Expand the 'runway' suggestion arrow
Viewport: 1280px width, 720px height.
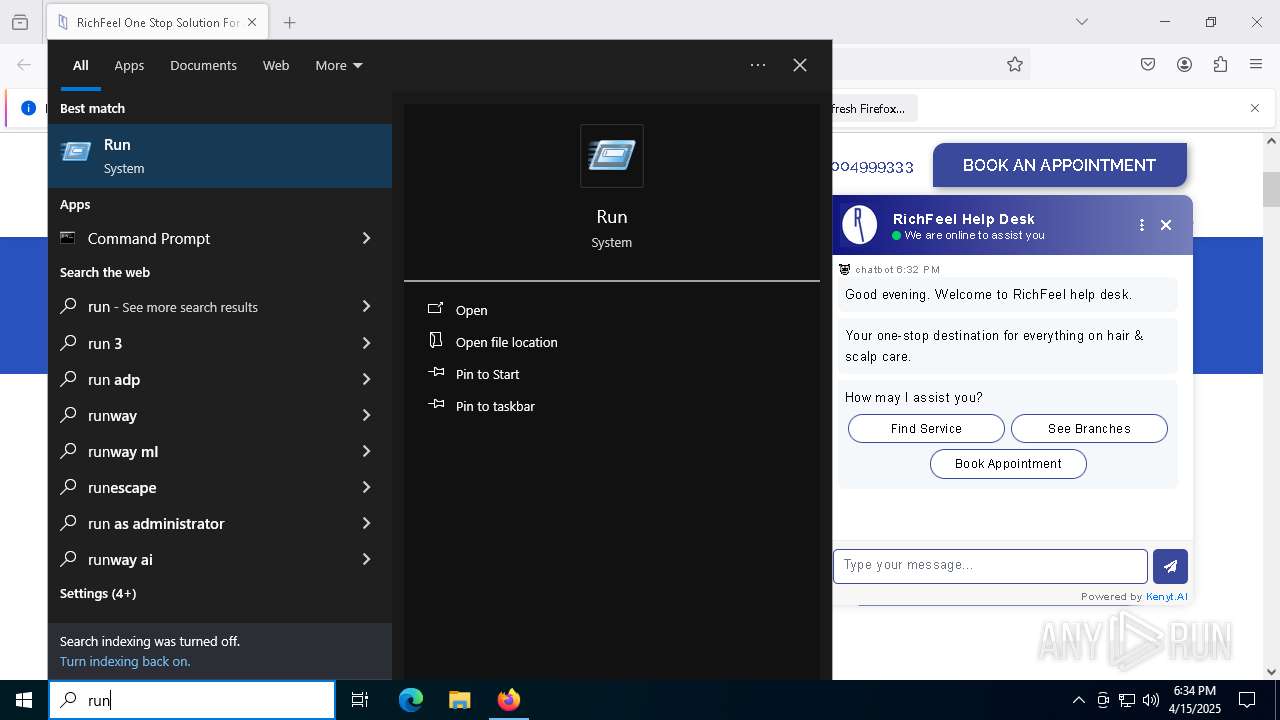pyautogui.click(x=366, y=415)
